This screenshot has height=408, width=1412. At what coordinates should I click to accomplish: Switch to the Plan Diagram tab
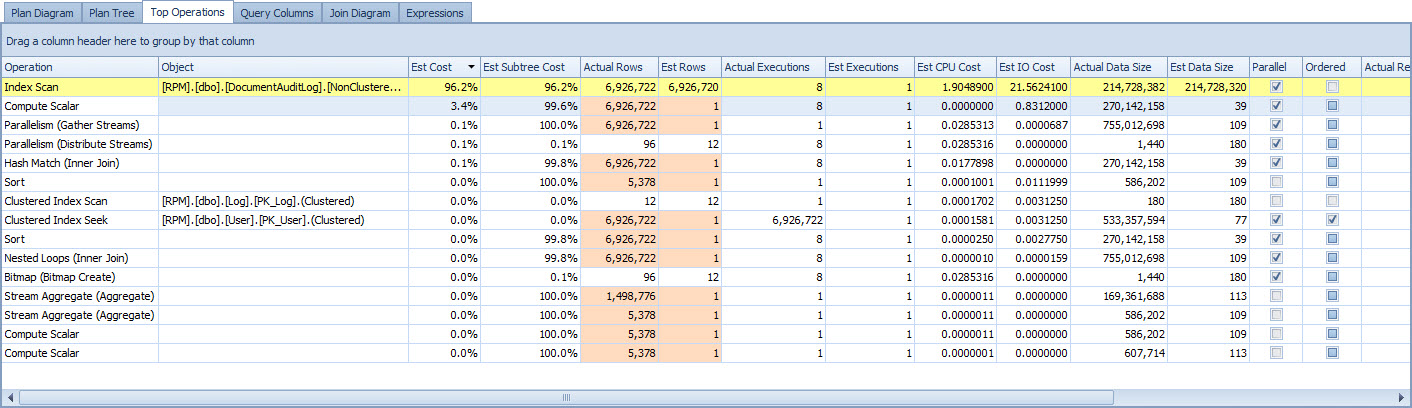[x=41, y=13]
